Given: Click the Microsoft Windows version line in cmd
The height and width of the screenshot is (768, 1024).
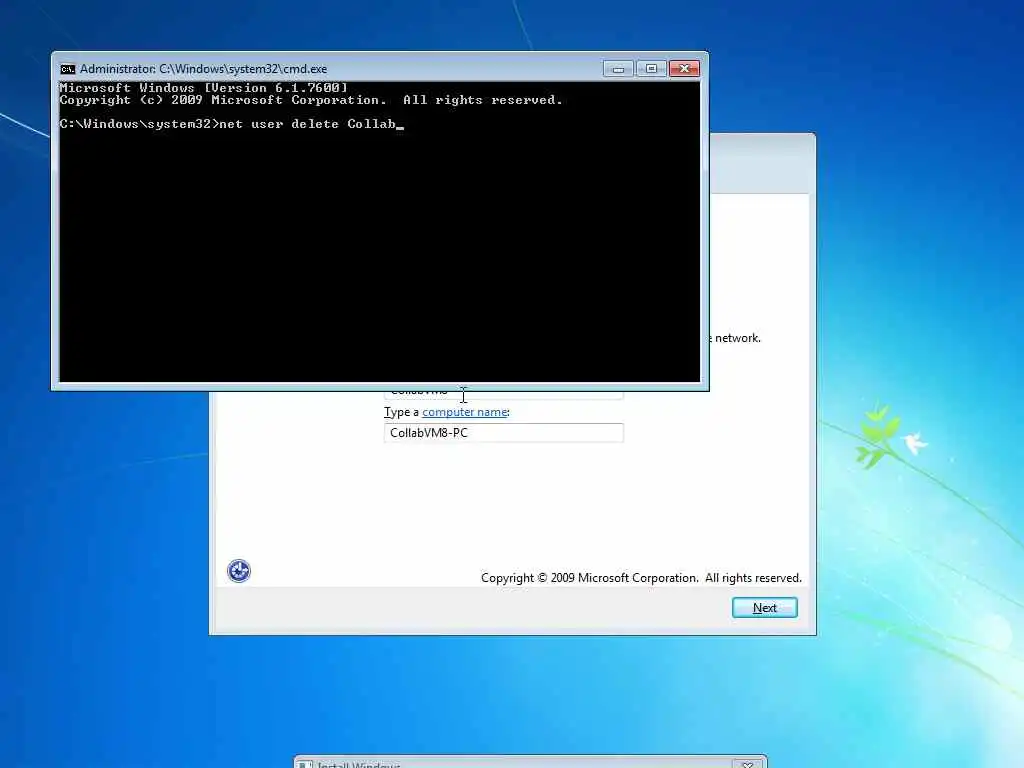Looking at the screenshot, I should [x=203, y=88].
